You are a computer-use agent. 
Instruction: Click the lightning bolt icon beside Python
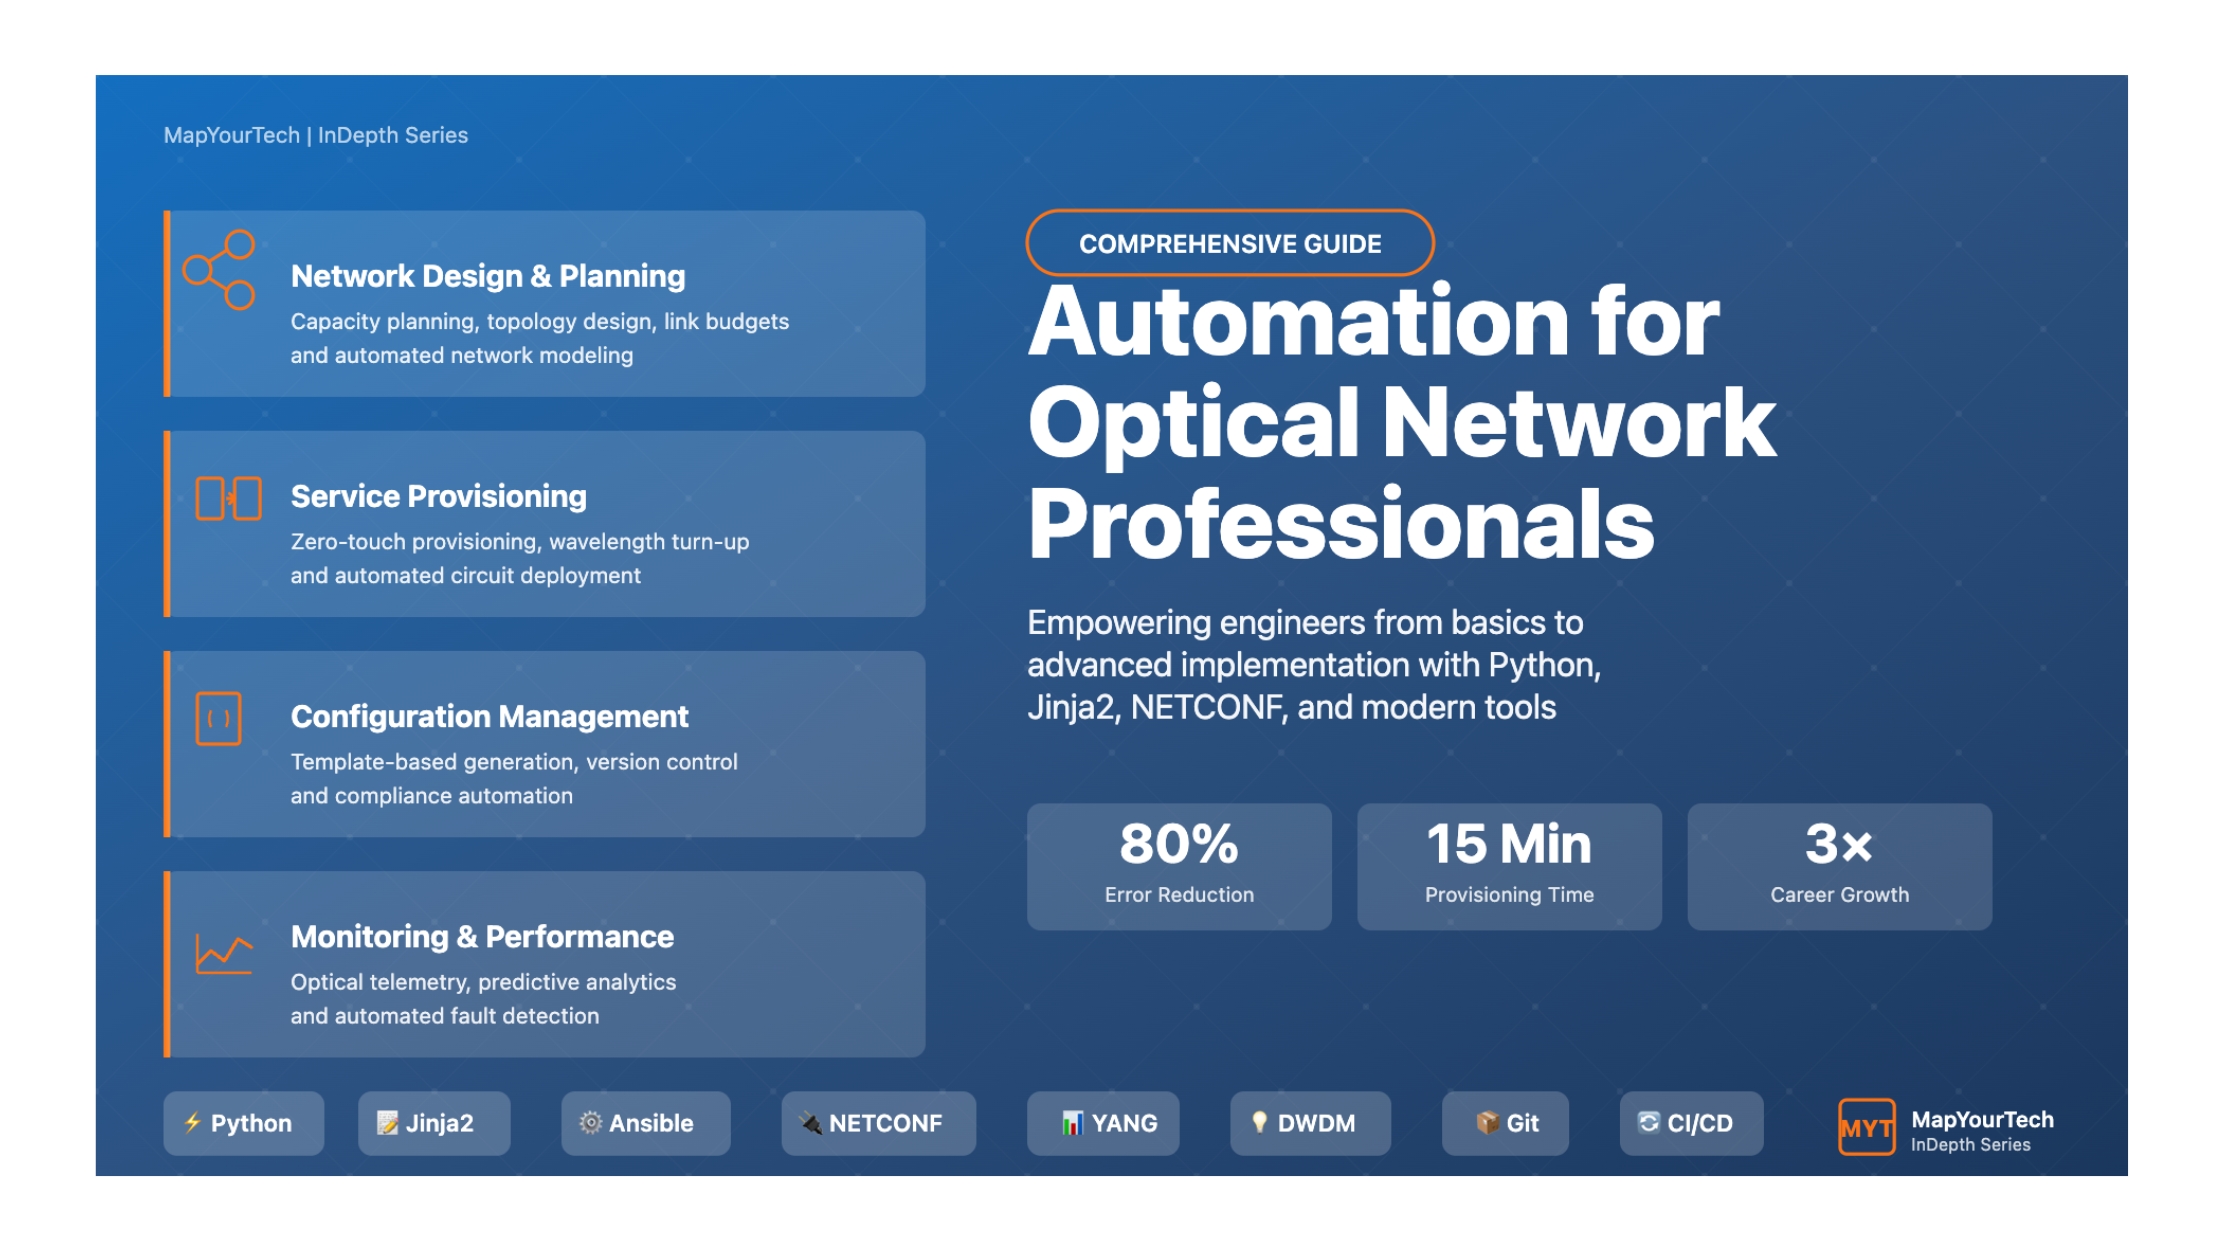point(193,1123)
